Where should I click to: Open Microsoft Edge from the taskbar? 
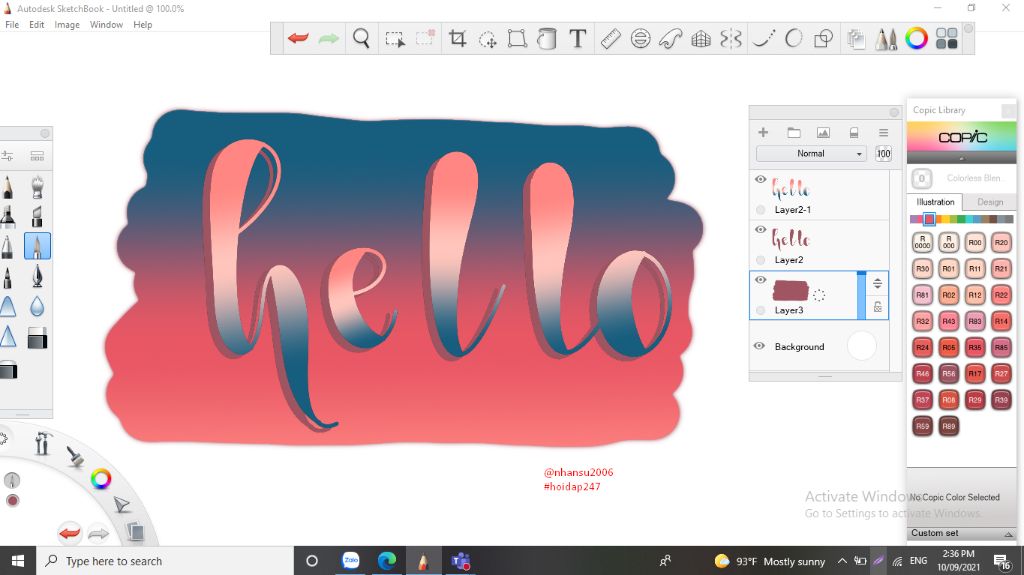[387, 561]
